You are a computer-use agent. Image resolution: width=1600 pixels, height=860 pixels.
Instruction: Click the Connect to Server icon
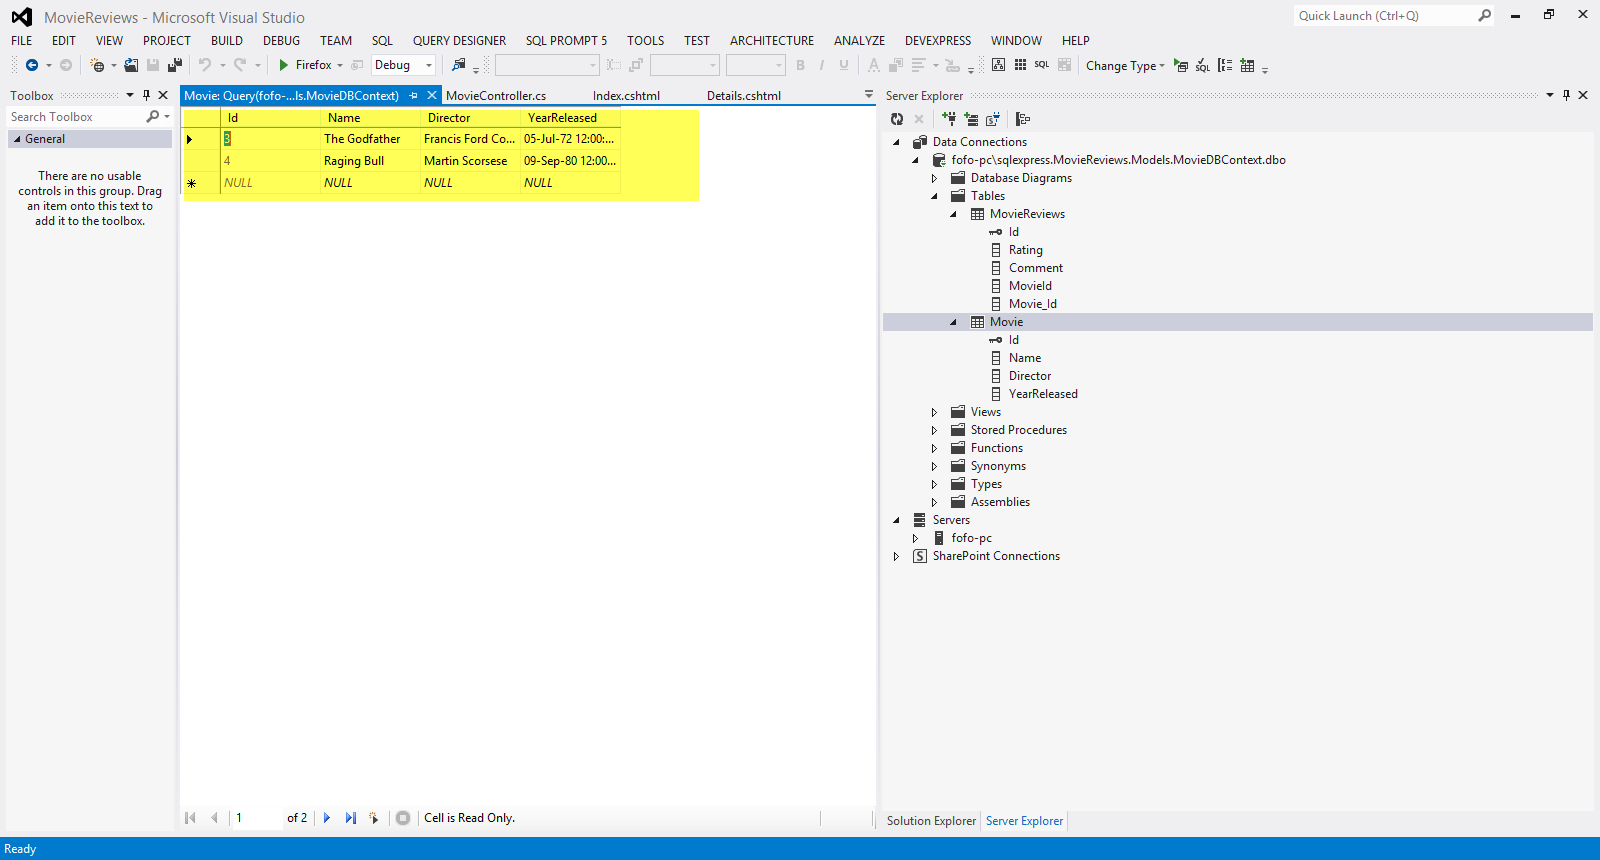(x=971, y=119)
